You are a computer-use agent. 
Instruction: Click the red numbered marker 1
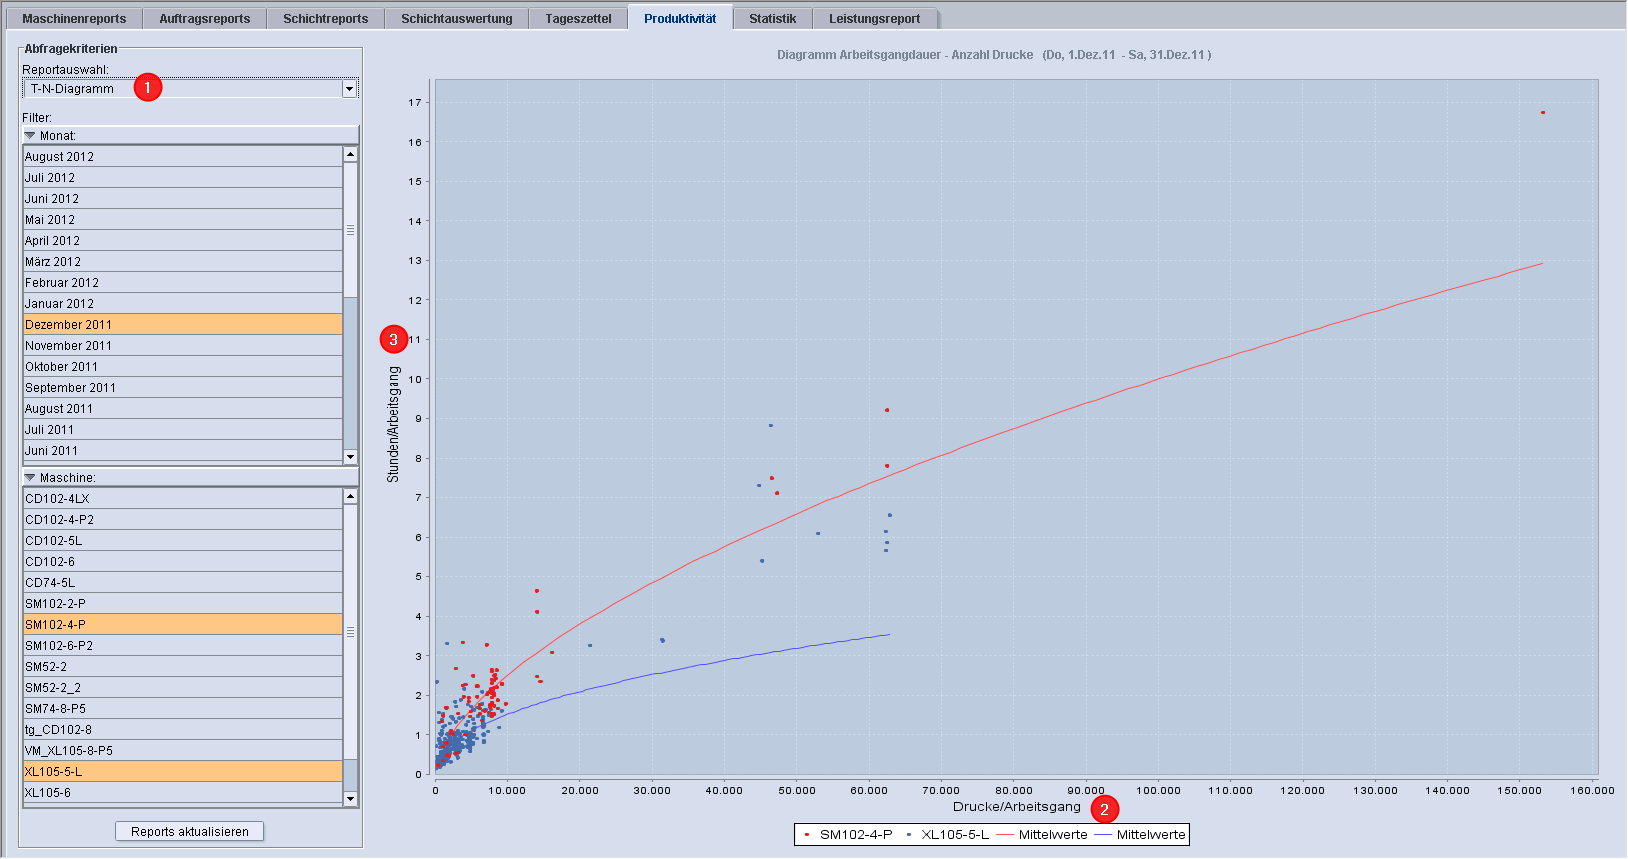(147, 88)
